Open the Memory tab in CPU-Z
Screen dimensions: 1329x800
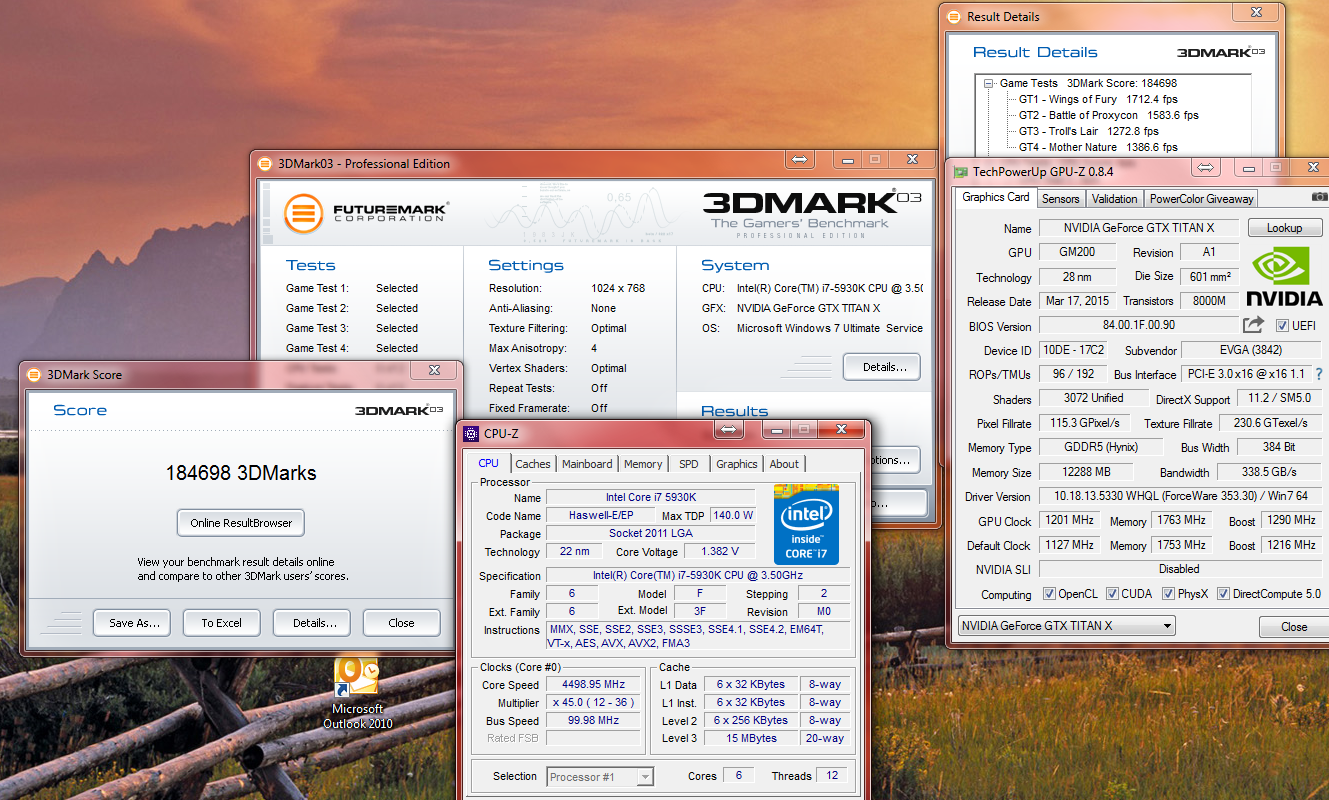(643, 464)
